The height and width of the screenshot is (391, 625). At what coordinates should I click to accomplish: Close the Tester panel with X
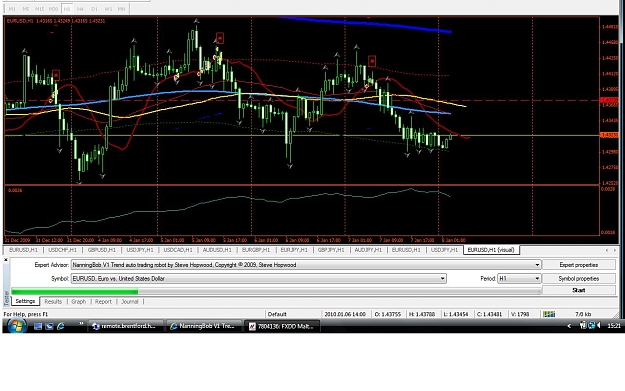[x=6, y=260]
